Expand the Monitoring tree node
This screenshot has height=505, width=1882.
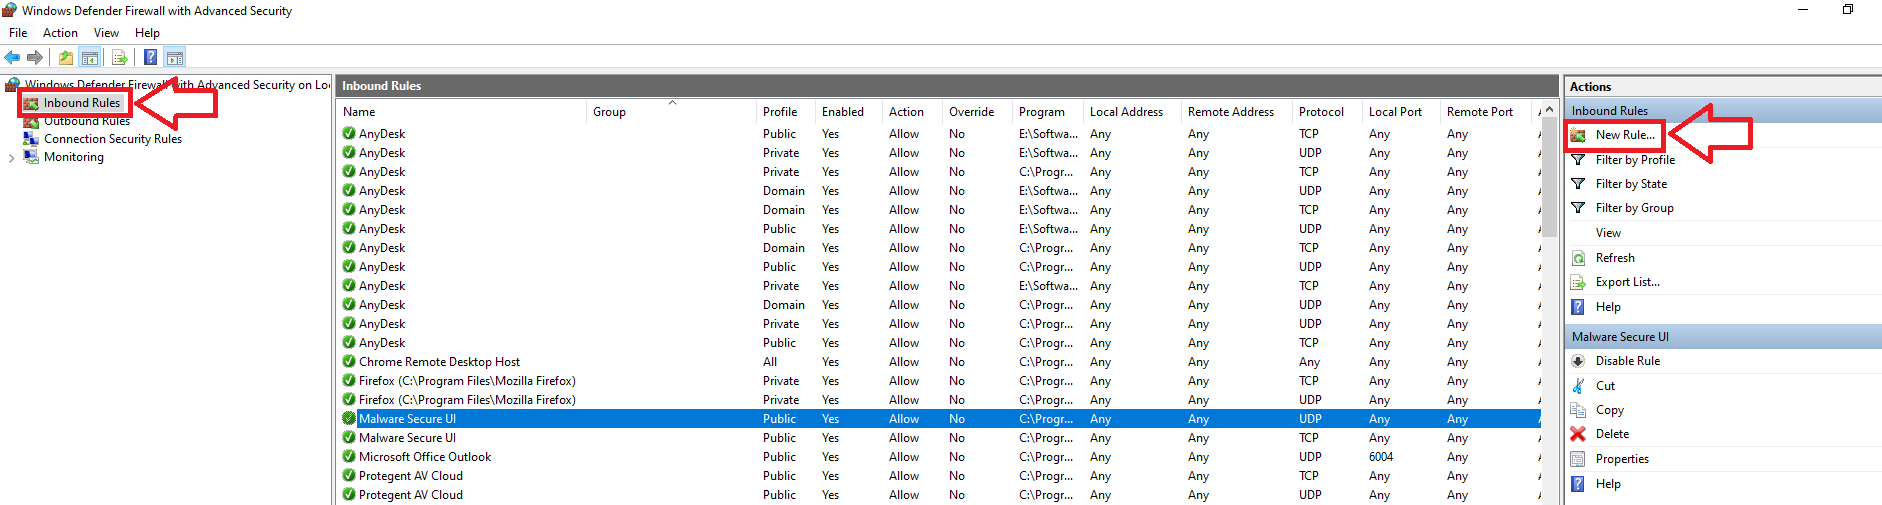tap(11, 157)
